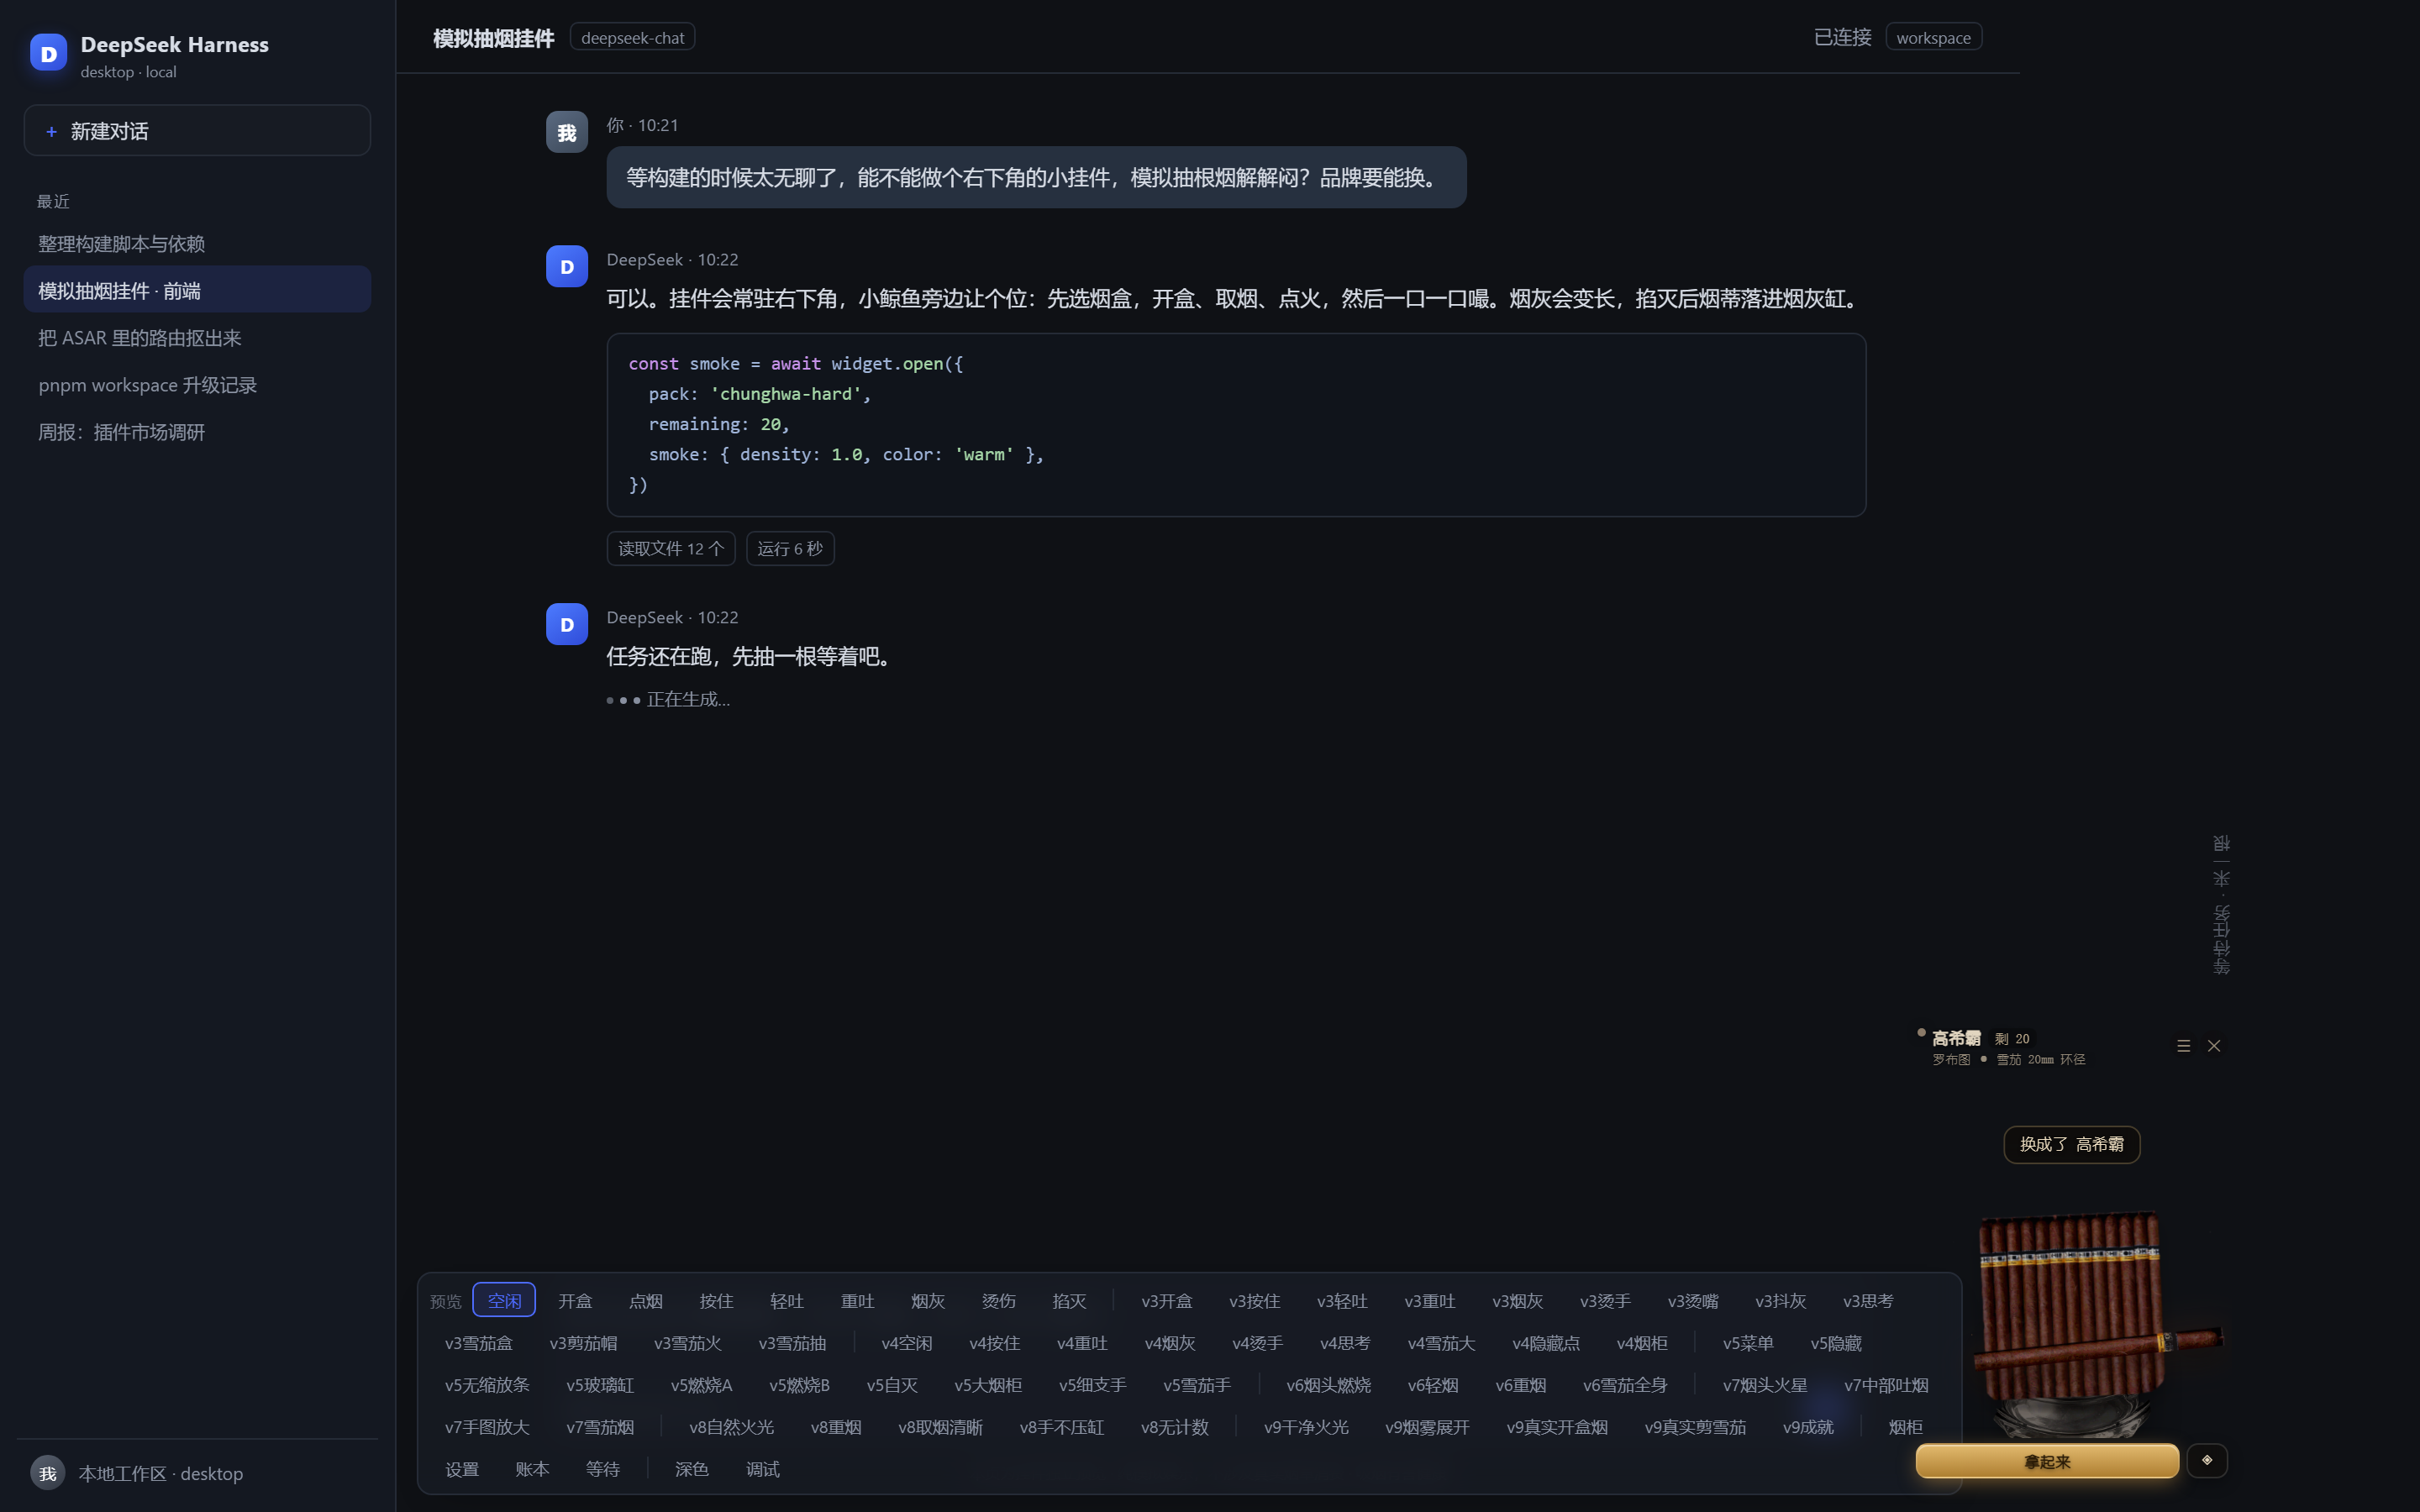Click the 高希霸 brand name in the widget
This screenshot has height=1512, width=2420.
[1956, 1038]
